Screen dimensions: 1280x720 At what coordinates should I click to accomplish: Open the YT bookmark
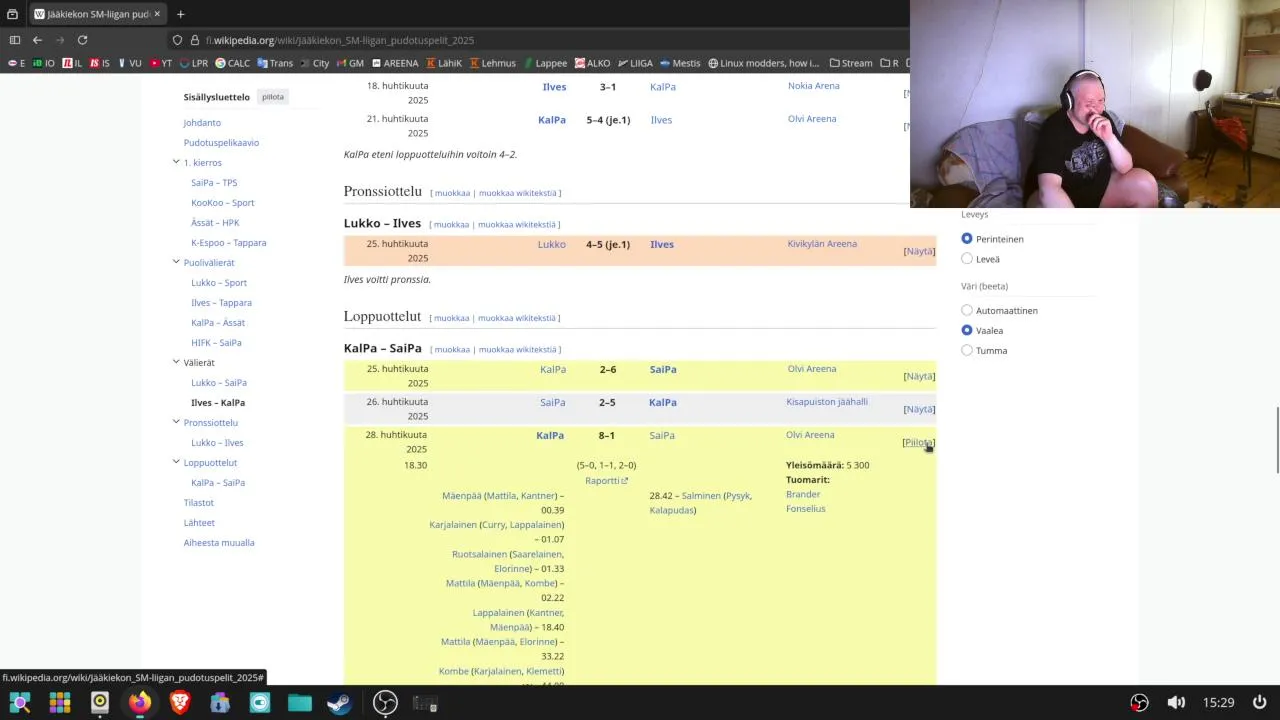(x=161, y=63)
